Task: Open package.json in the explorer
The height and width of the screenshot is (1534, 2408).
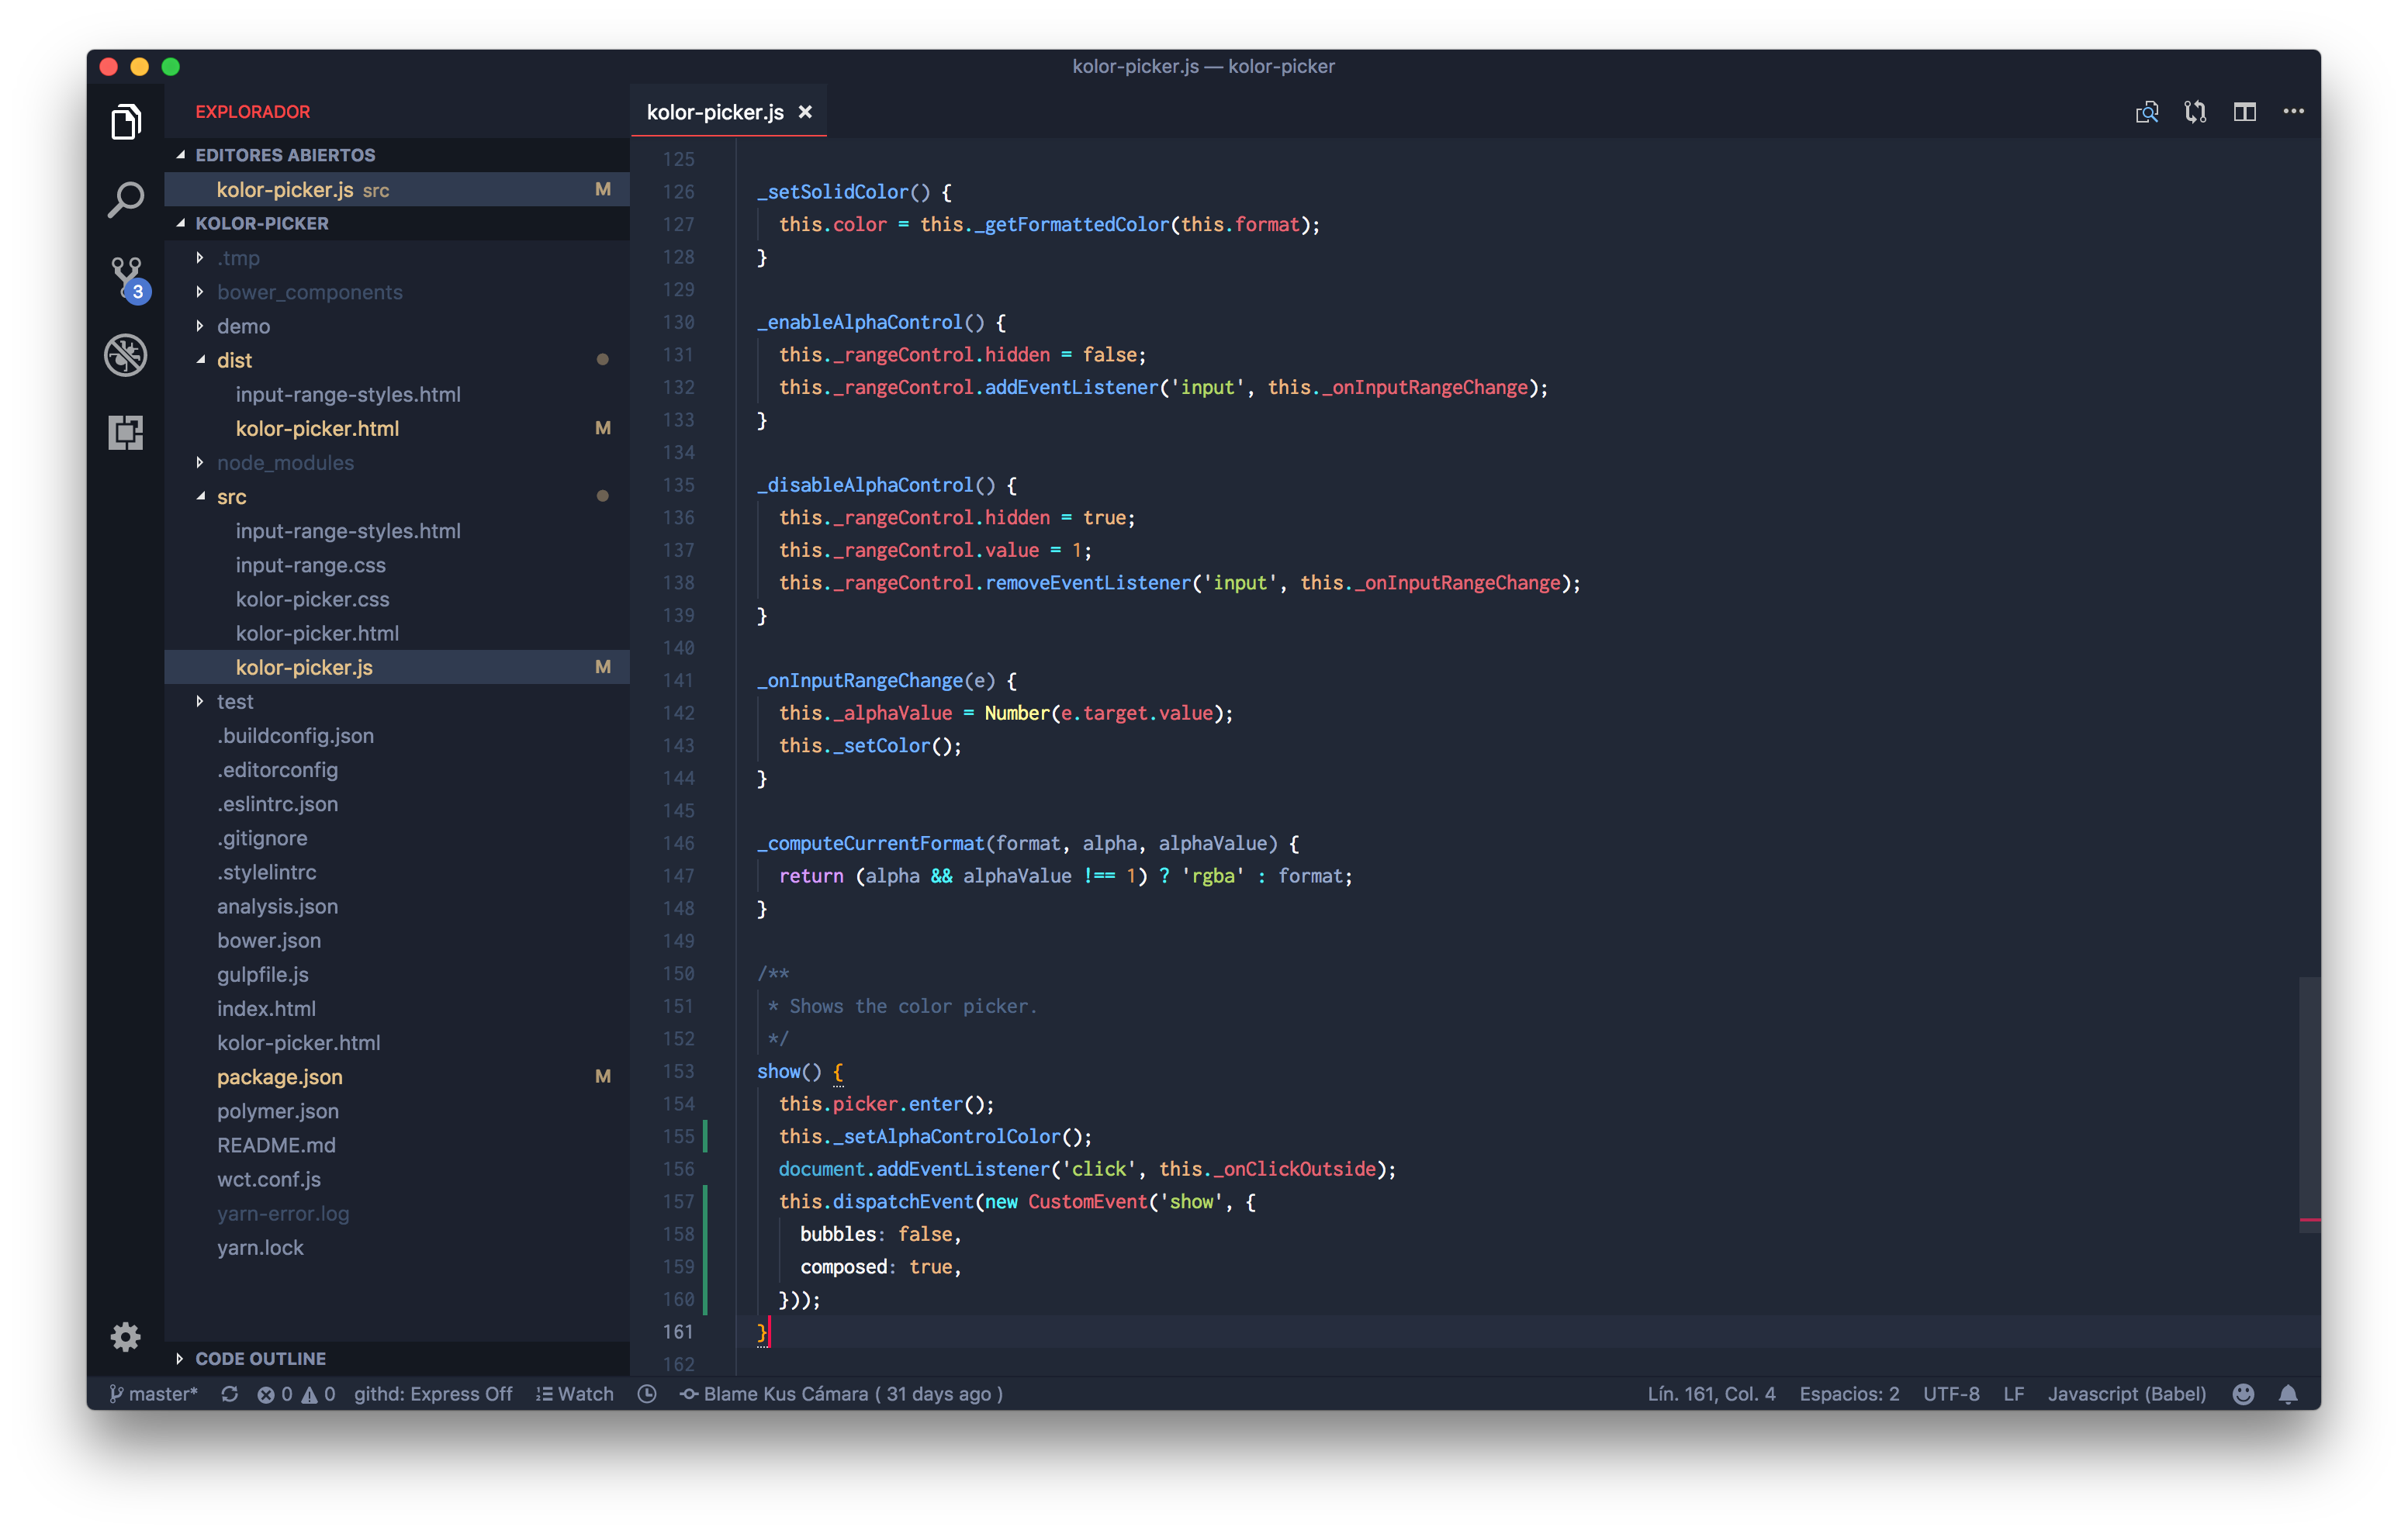Action: click(x=279, y=1077)
